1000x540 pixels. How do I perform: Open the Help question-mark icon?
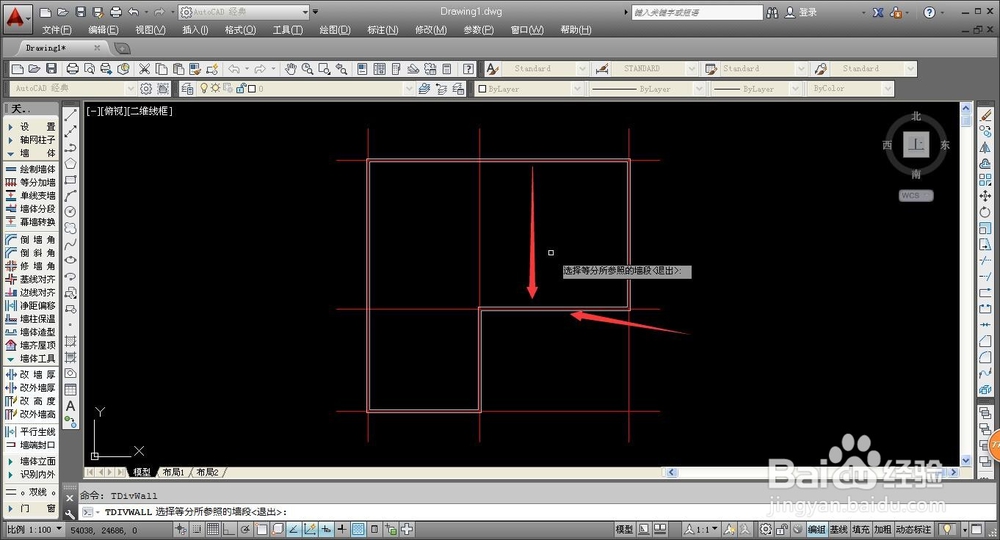[x=469, y=69]
